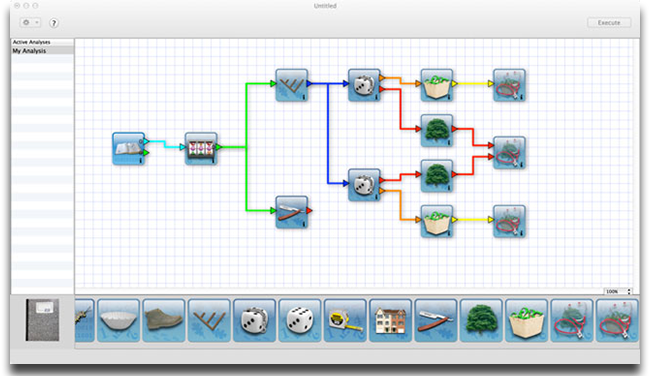Select the razor node on the canvas
The height and width of the screenshot is (376, 650).
click(291, 212)
